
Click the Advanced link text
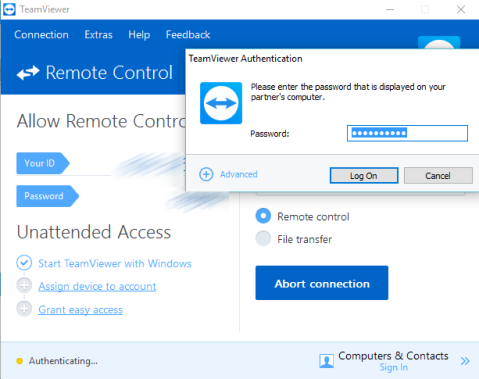click(x=238, y=174)
